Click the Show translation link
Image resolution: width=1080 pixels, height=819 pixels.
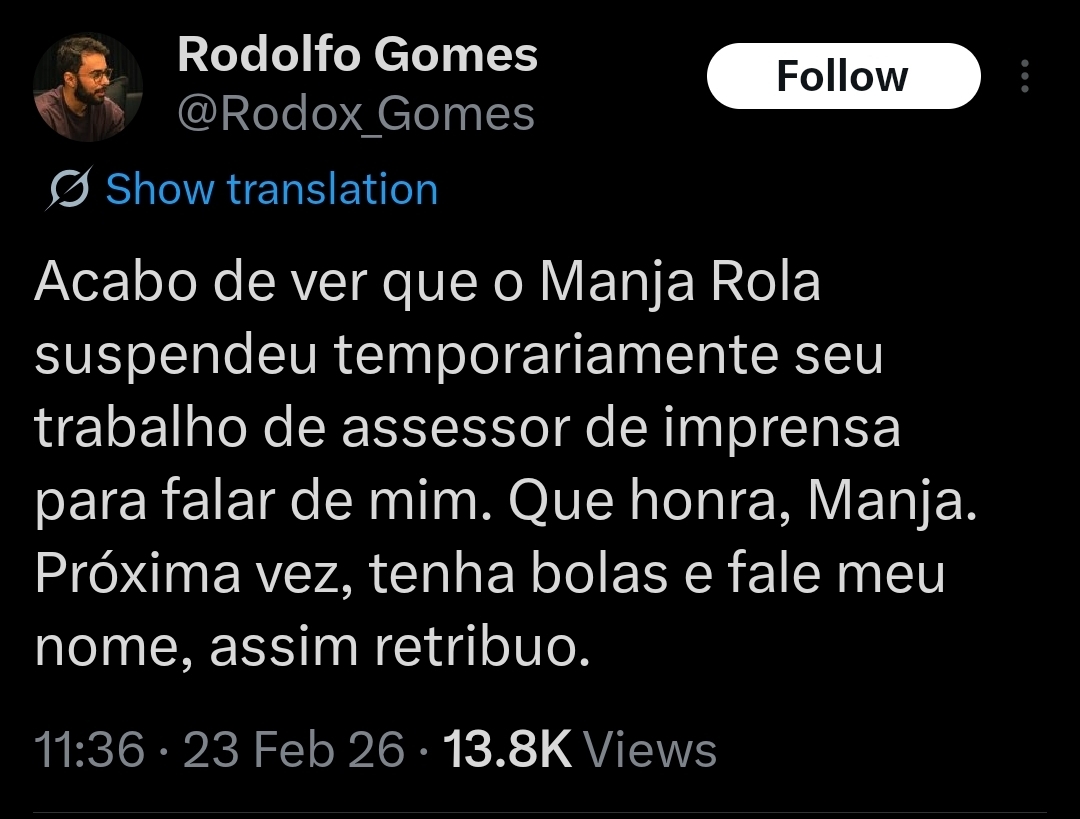[x=271, y=189]
